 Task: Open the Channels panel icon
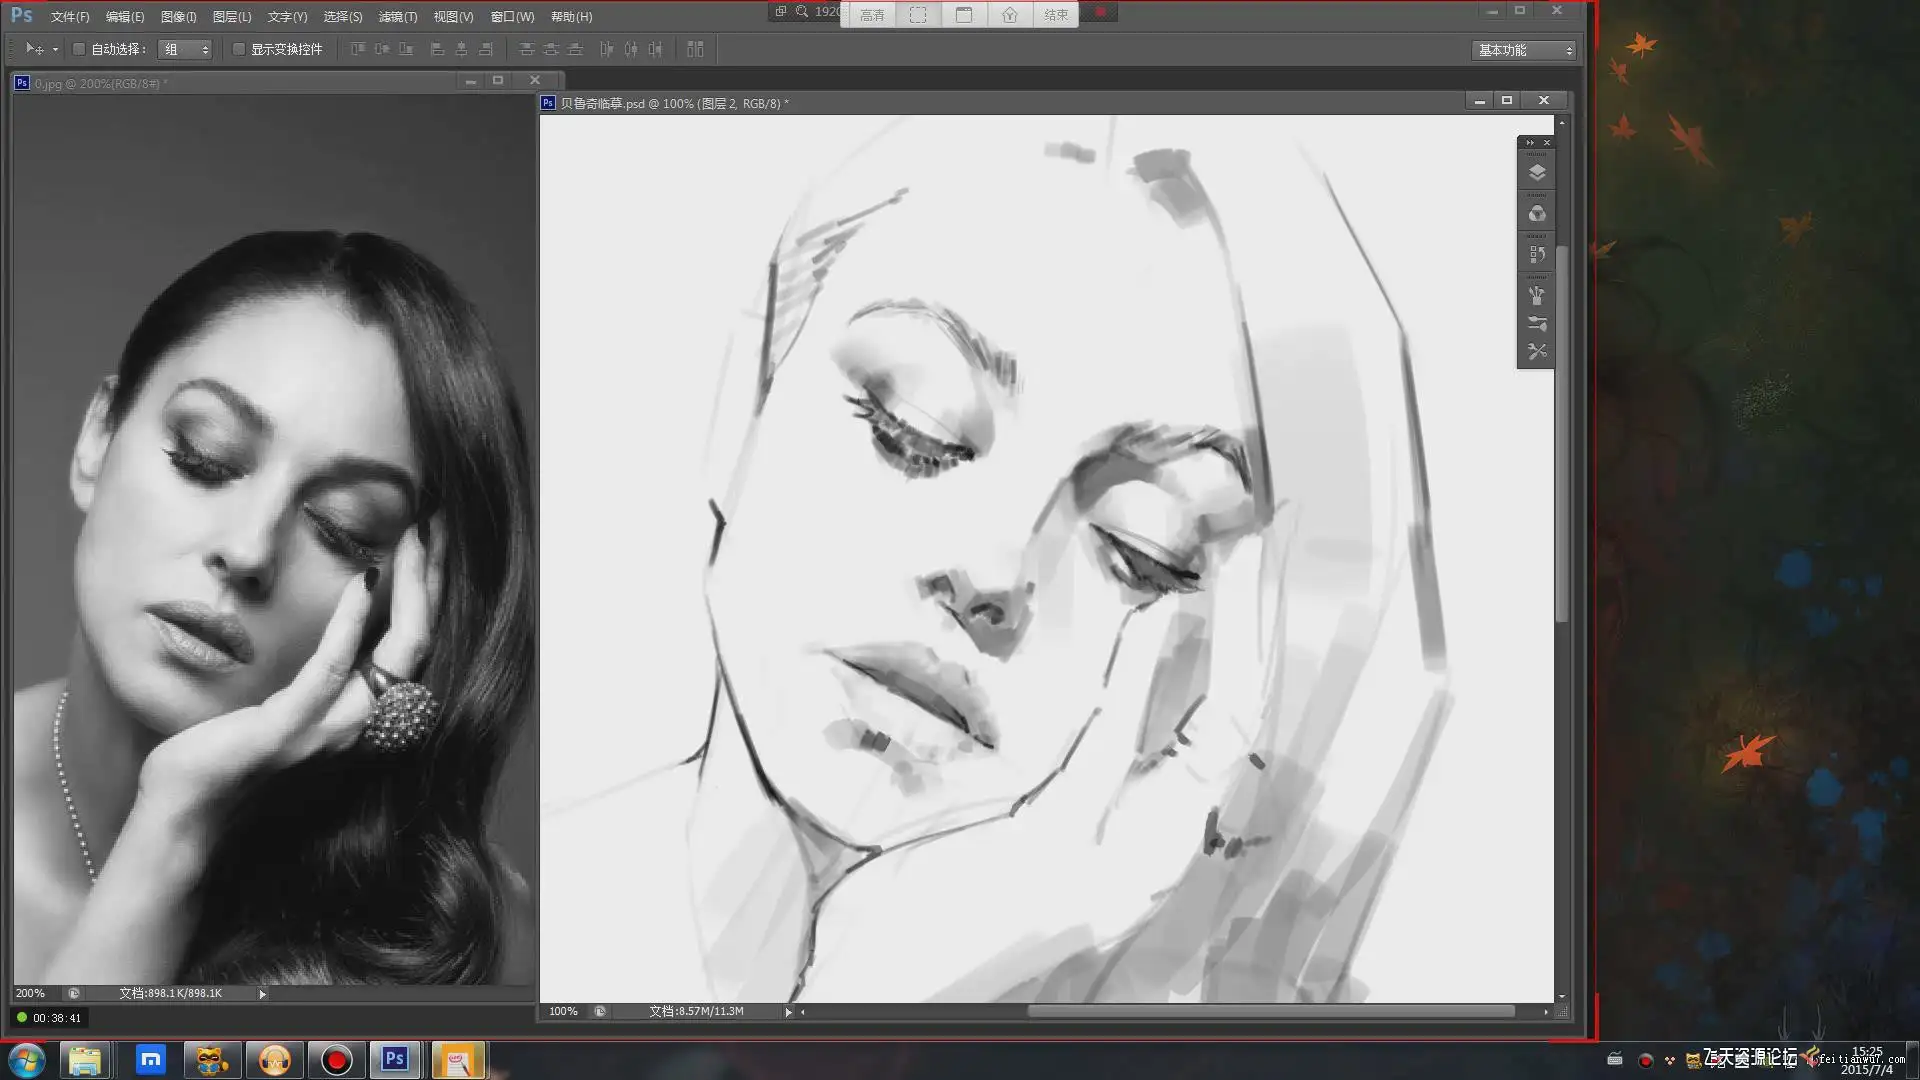point(1537,214)
